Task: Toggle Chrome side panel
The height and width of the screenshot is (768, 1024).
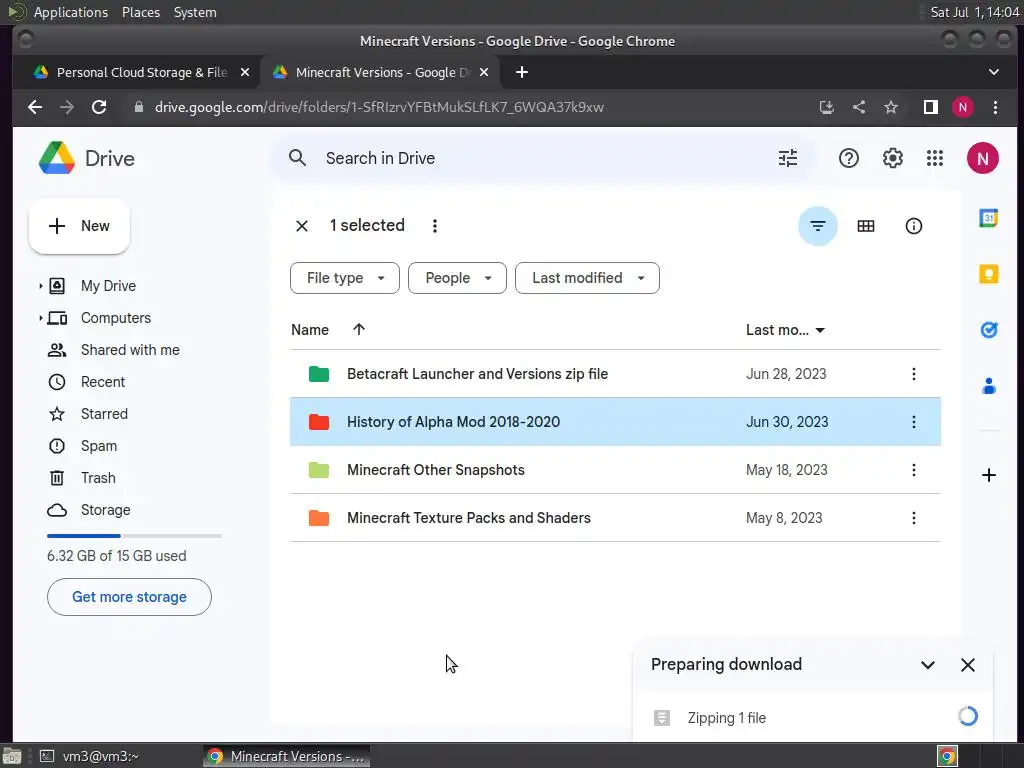Action: (x=931, y=107)
